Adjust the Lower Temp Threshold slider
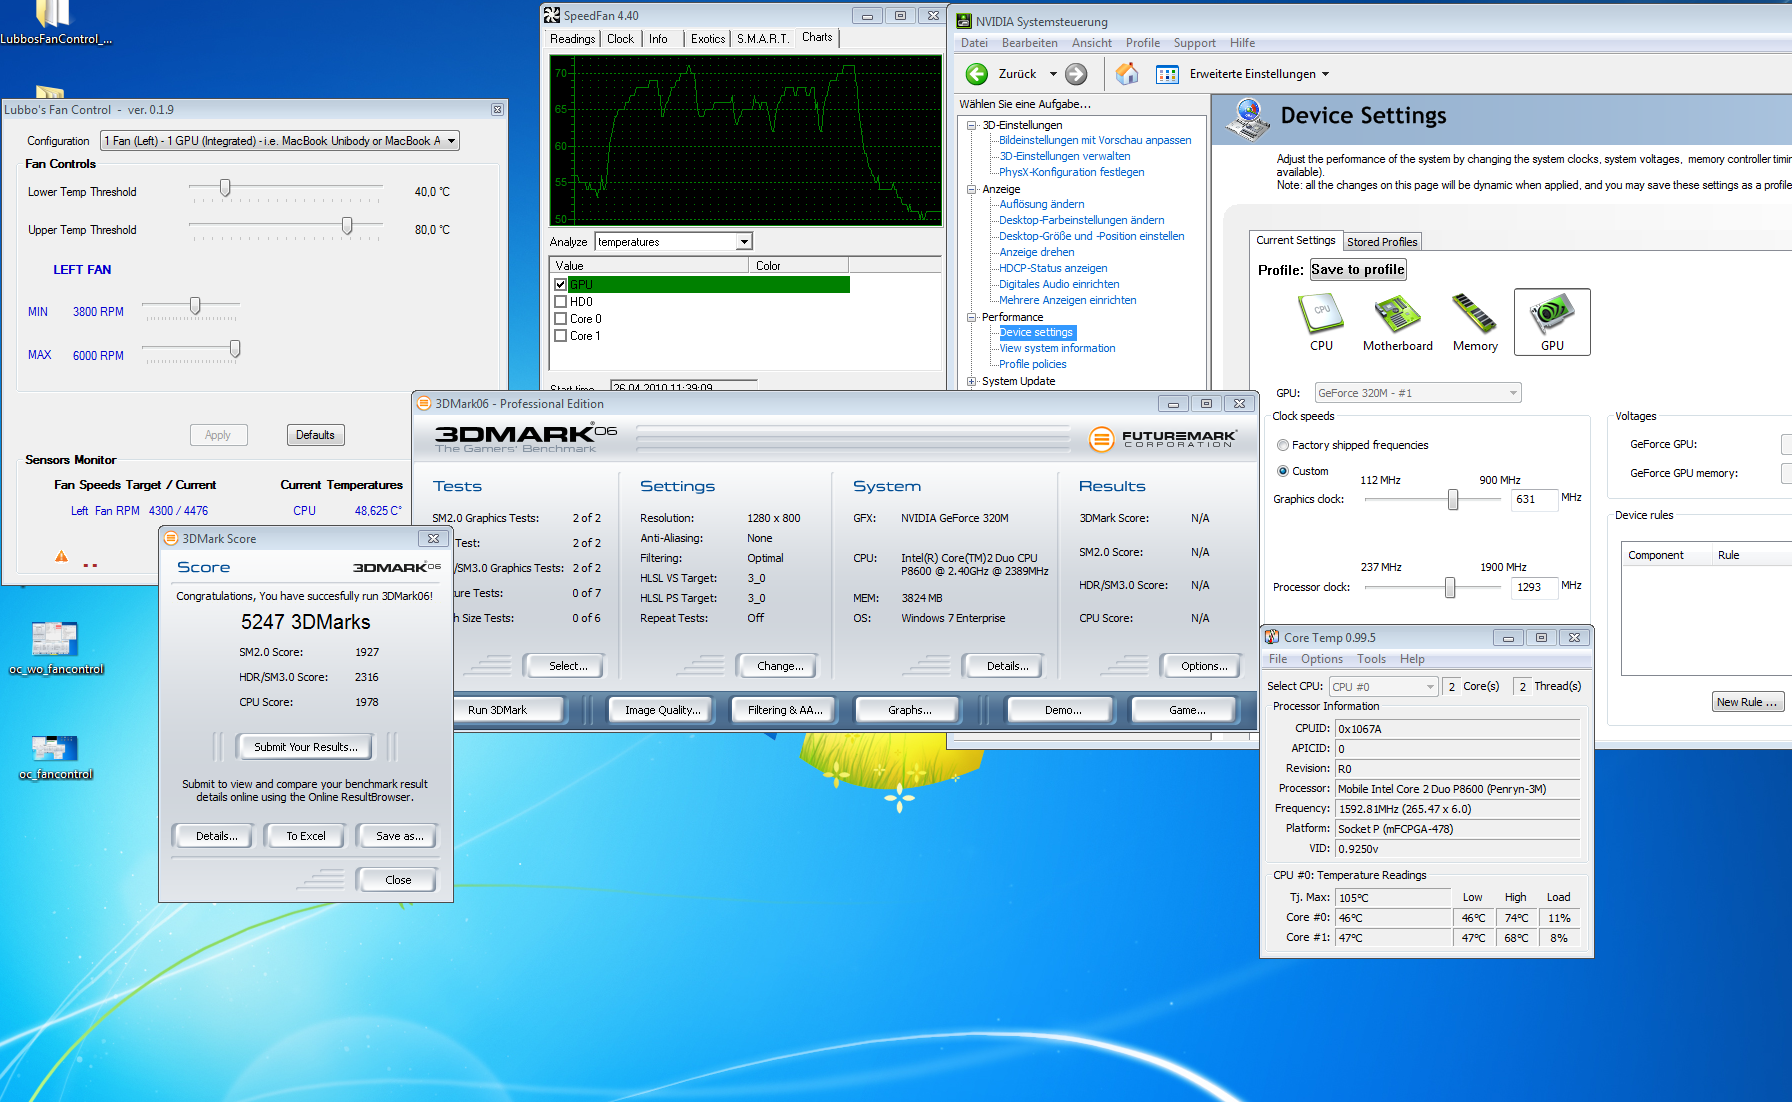 [x=225, y=188]
